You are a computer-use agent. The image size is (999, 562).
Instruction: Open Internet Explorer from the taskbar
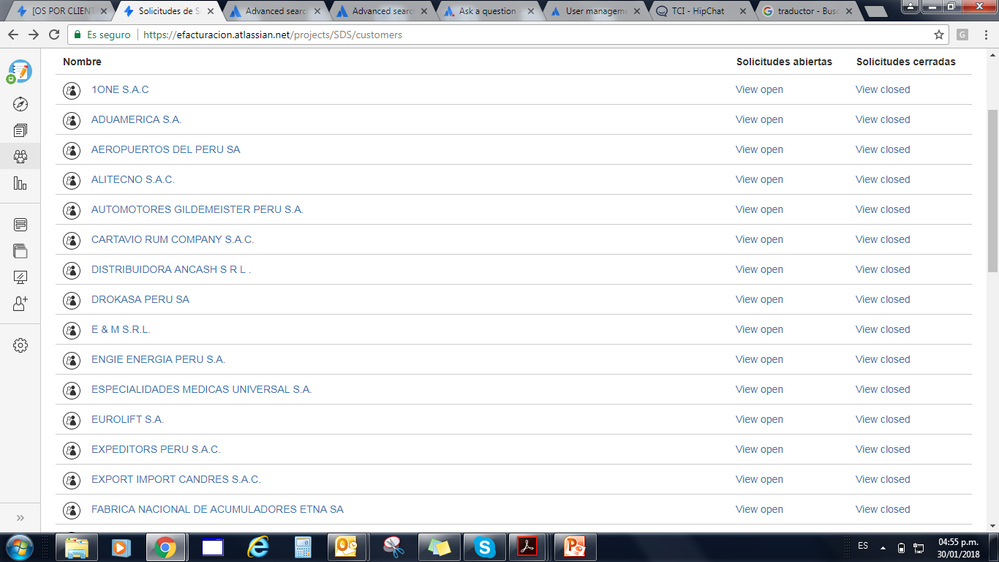[258, 547]
